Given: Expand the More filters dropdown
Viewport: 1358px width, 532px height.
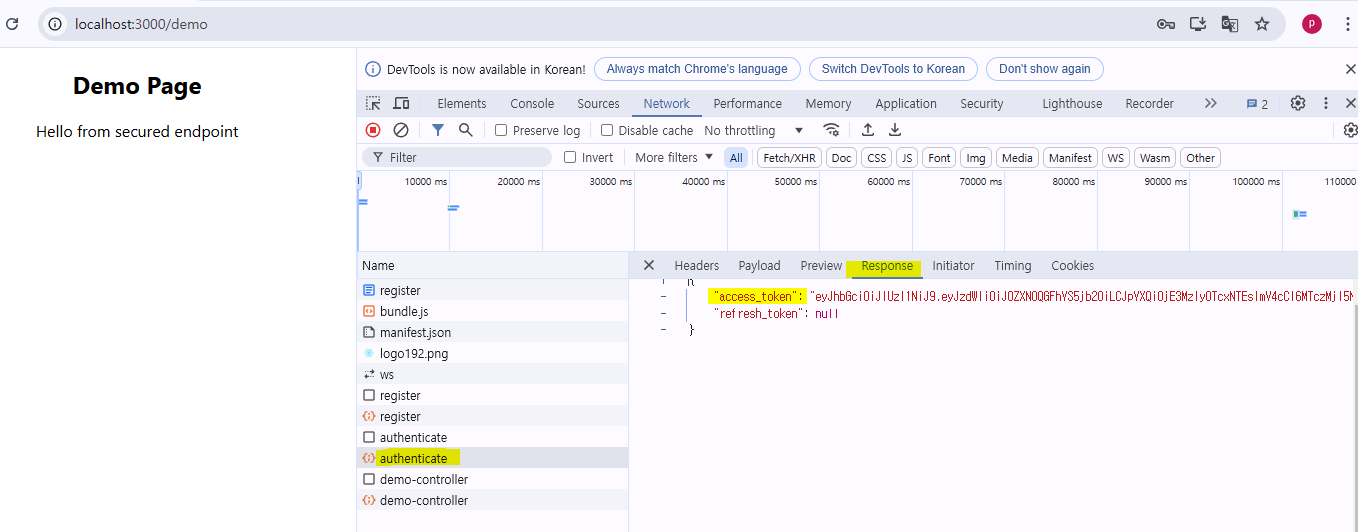Looking at the screenshot, I should coord(674,157).
